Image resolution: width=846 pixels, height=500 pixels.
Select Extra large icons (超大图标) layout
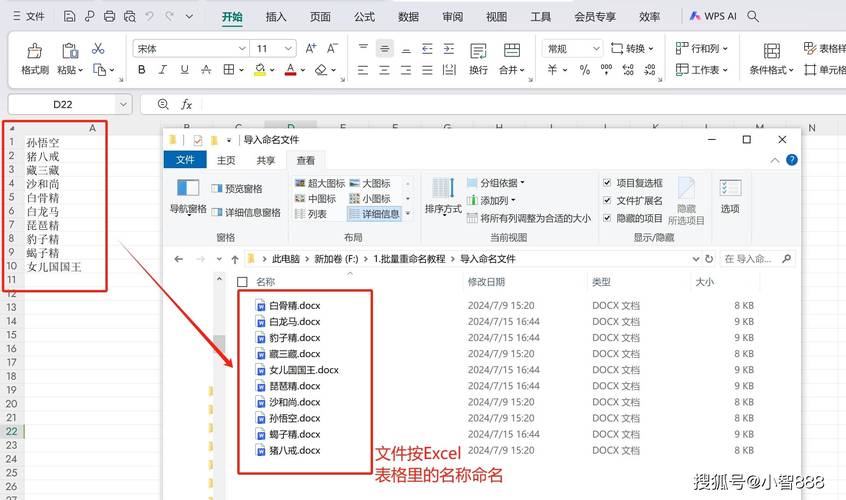[x=320, y=183]
